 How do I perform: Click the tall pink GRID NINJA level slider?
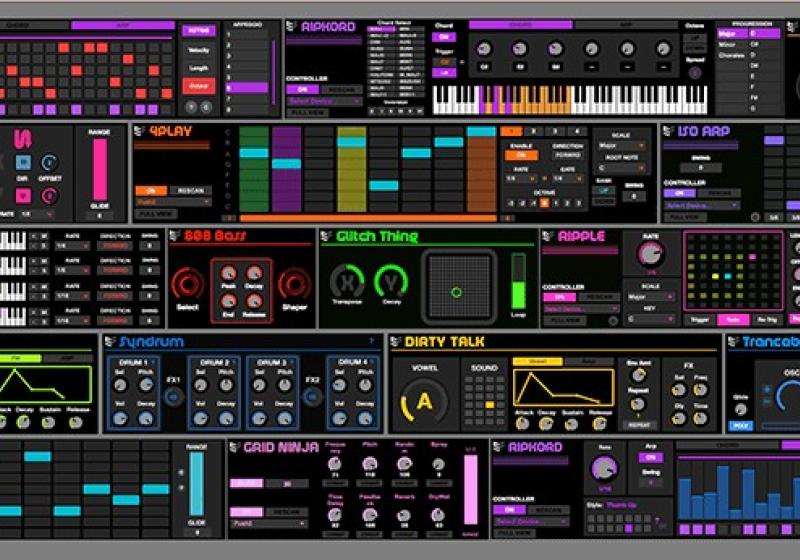[470, 490]
